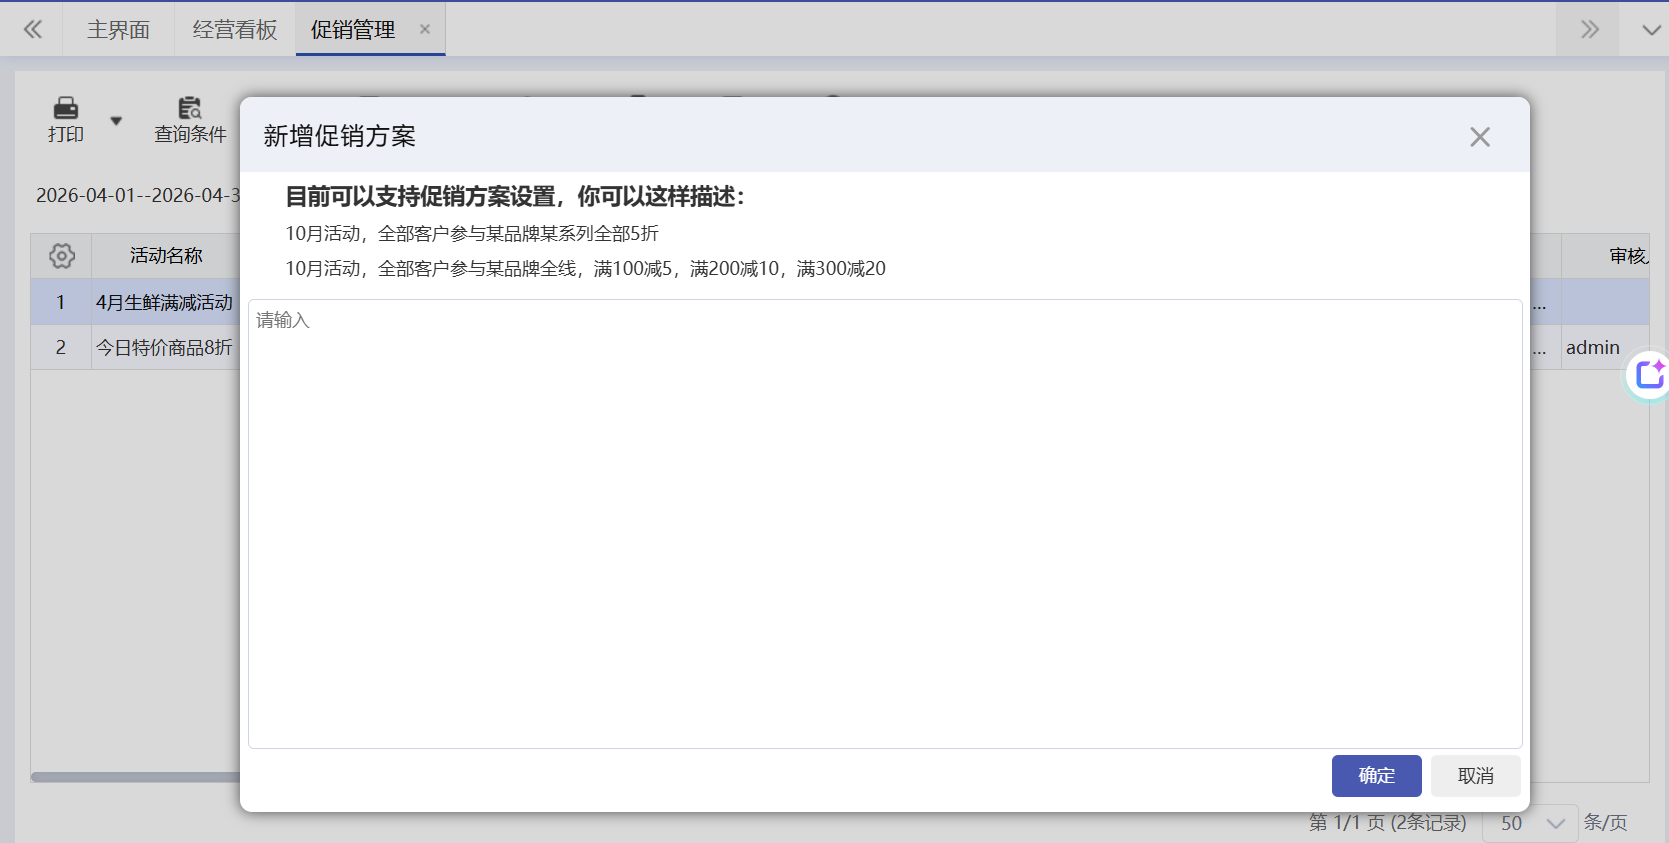1669x843 pixels.
Task: Click the table's horizontal scrollbar
Action: (x=135, y=777)
